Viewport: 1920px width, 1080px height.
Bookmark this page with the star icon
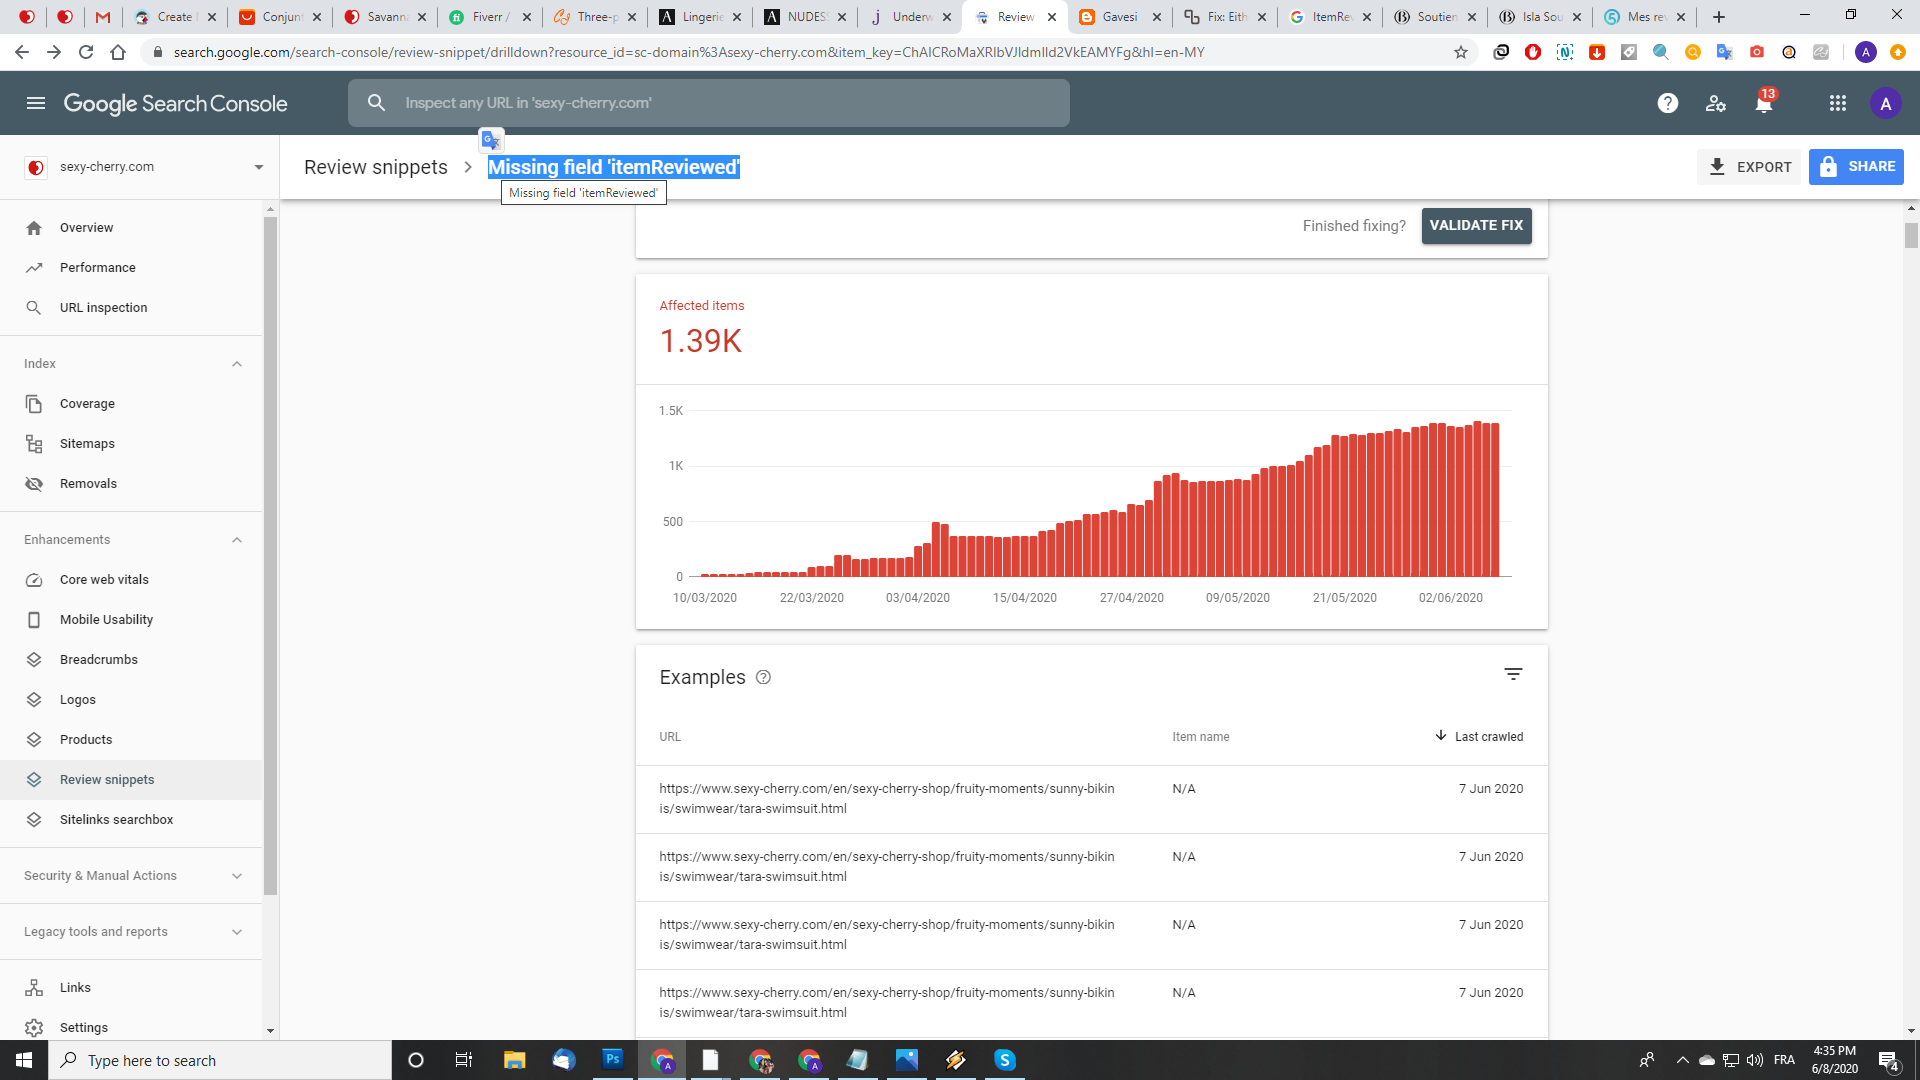[x=1461, y=52]
